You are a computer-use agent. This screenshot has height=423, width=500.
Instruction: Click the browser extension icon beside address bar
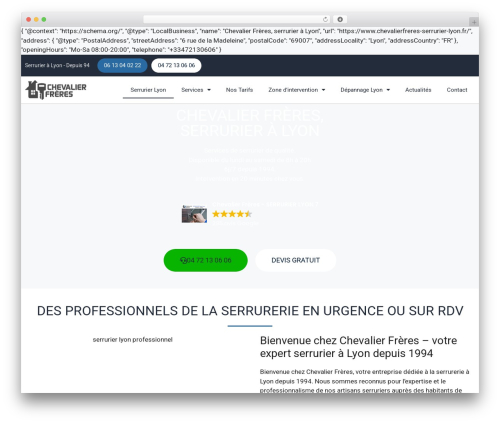(340, 19)
